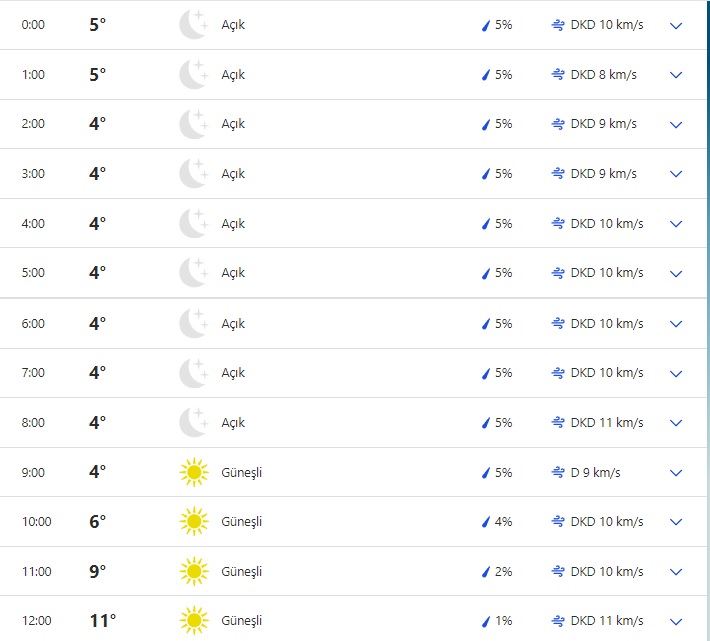Image resolution: width=710 pixels, height=641 pixels.
Task: Show more details for 7:00
Action: tap(676, 373)
